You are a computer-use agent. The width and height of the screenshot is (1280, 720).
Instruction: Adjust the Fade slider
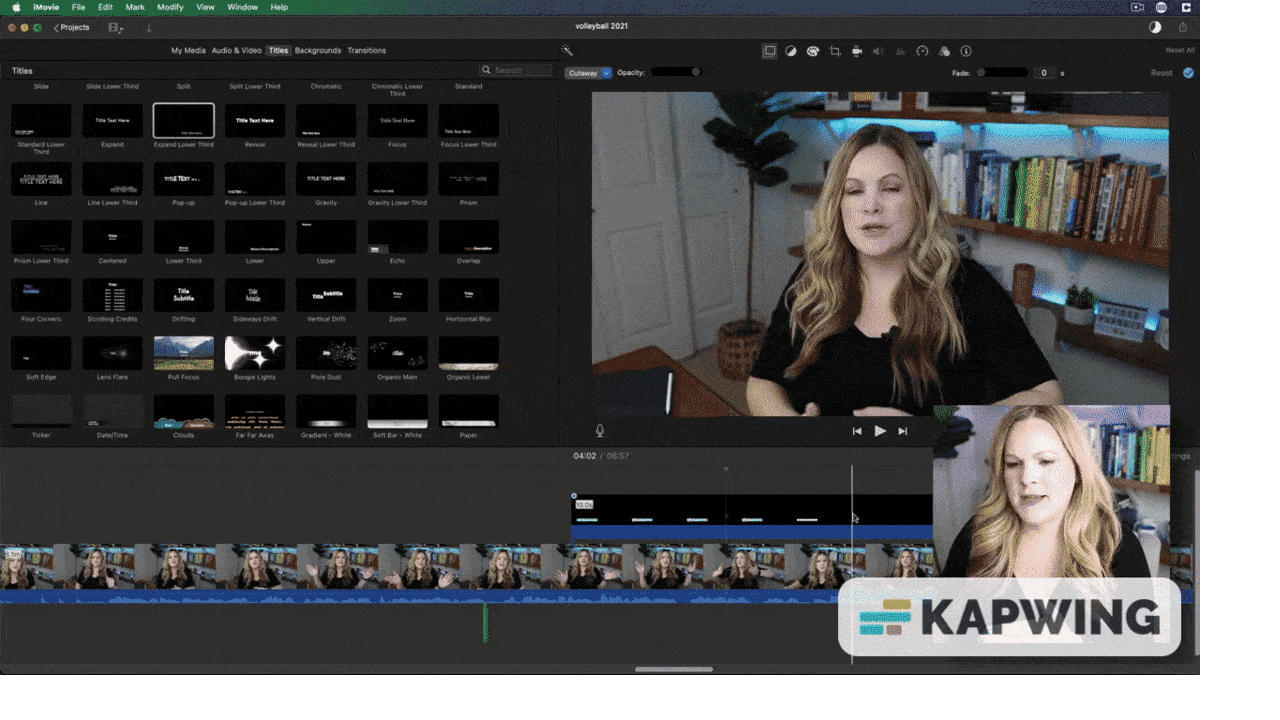click(x=1003, y=73)
